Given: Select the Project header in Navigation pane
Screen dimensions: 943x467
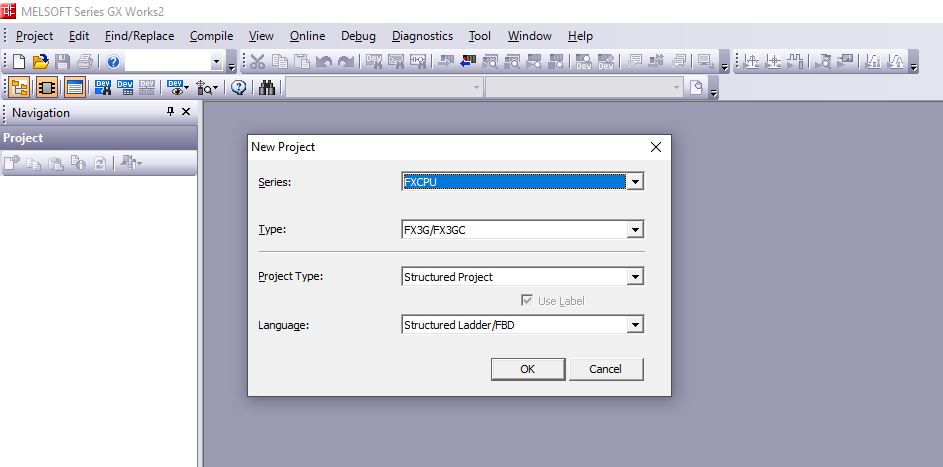Looking at the screenshot, I should click(x=99, y=138).
